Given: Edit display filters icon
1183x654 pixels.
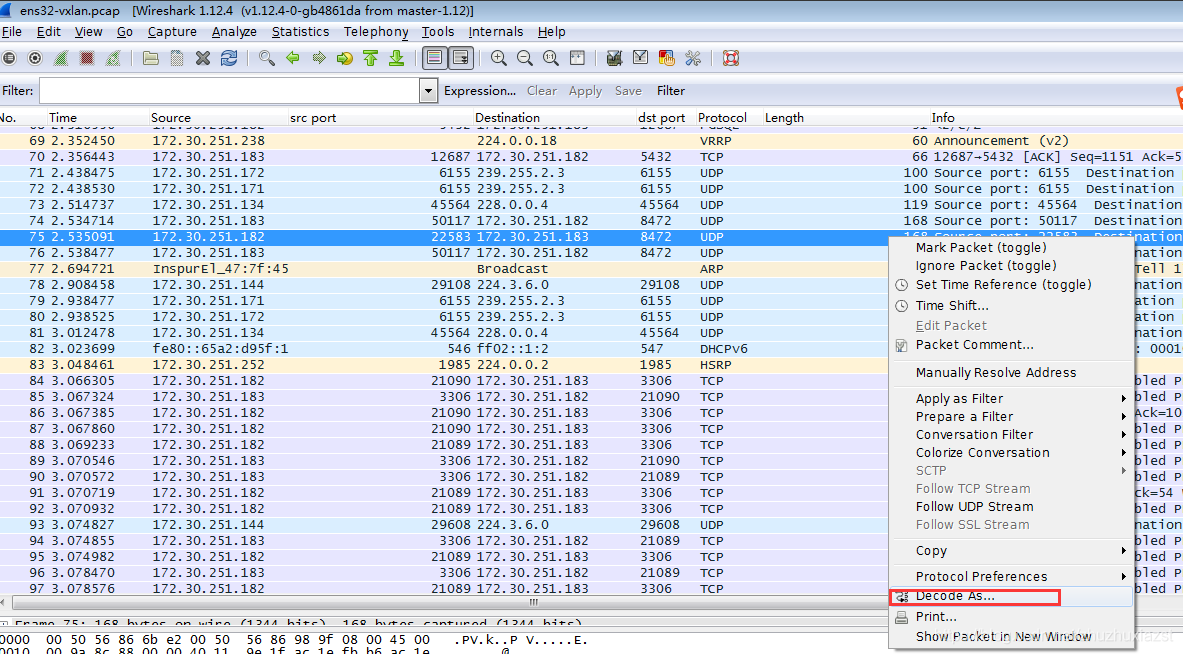Looking at the screenshot, I should pyautogui.click(x=641, y=58).
